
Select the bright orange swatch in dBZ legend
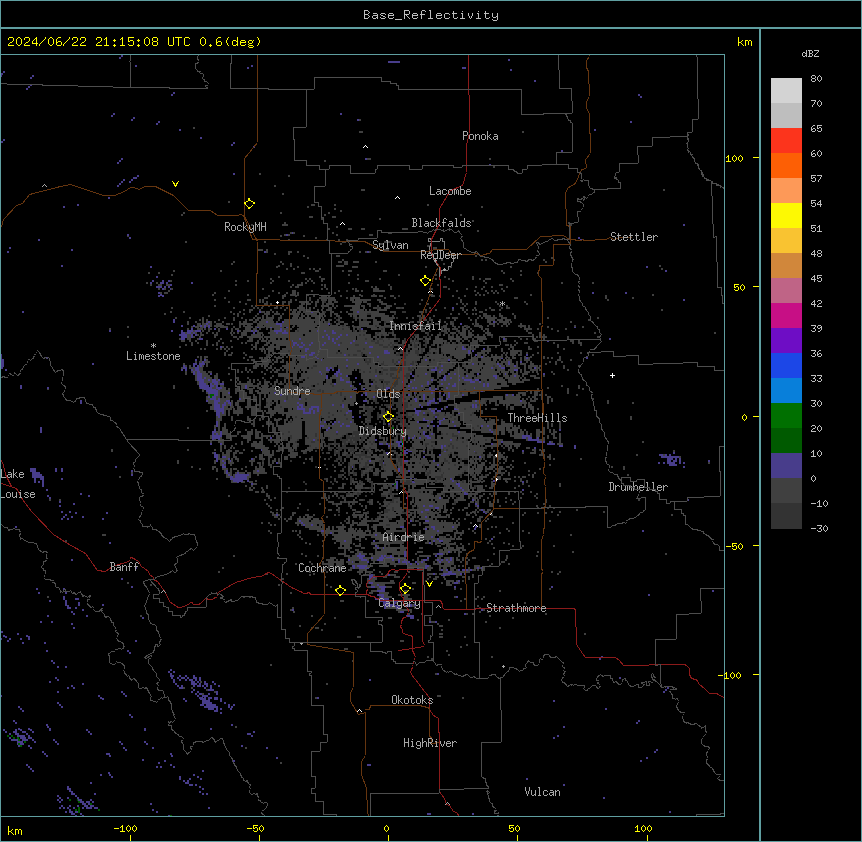[786, 165]
